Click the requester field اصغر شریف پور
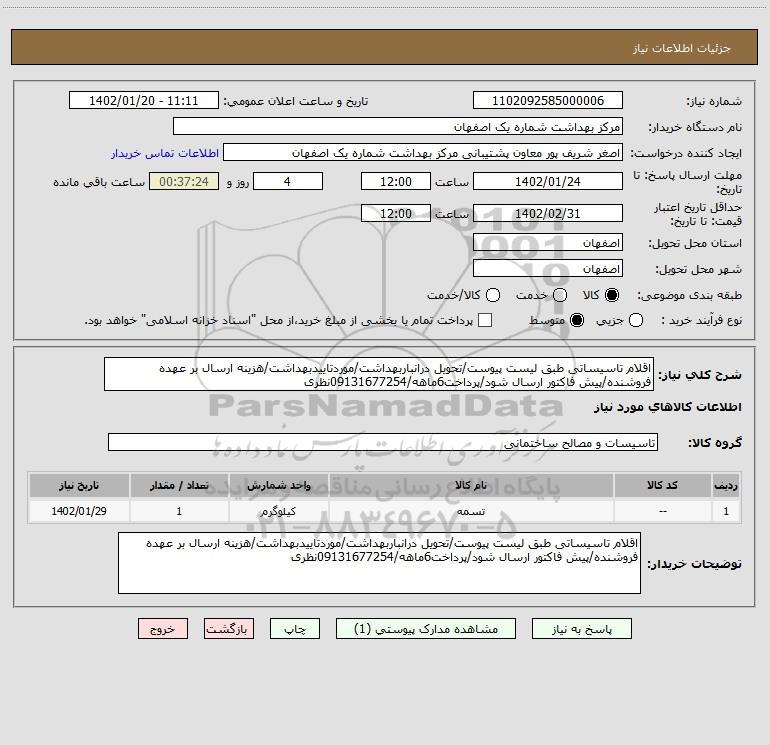The image size is (770, 745). [423, 153]
